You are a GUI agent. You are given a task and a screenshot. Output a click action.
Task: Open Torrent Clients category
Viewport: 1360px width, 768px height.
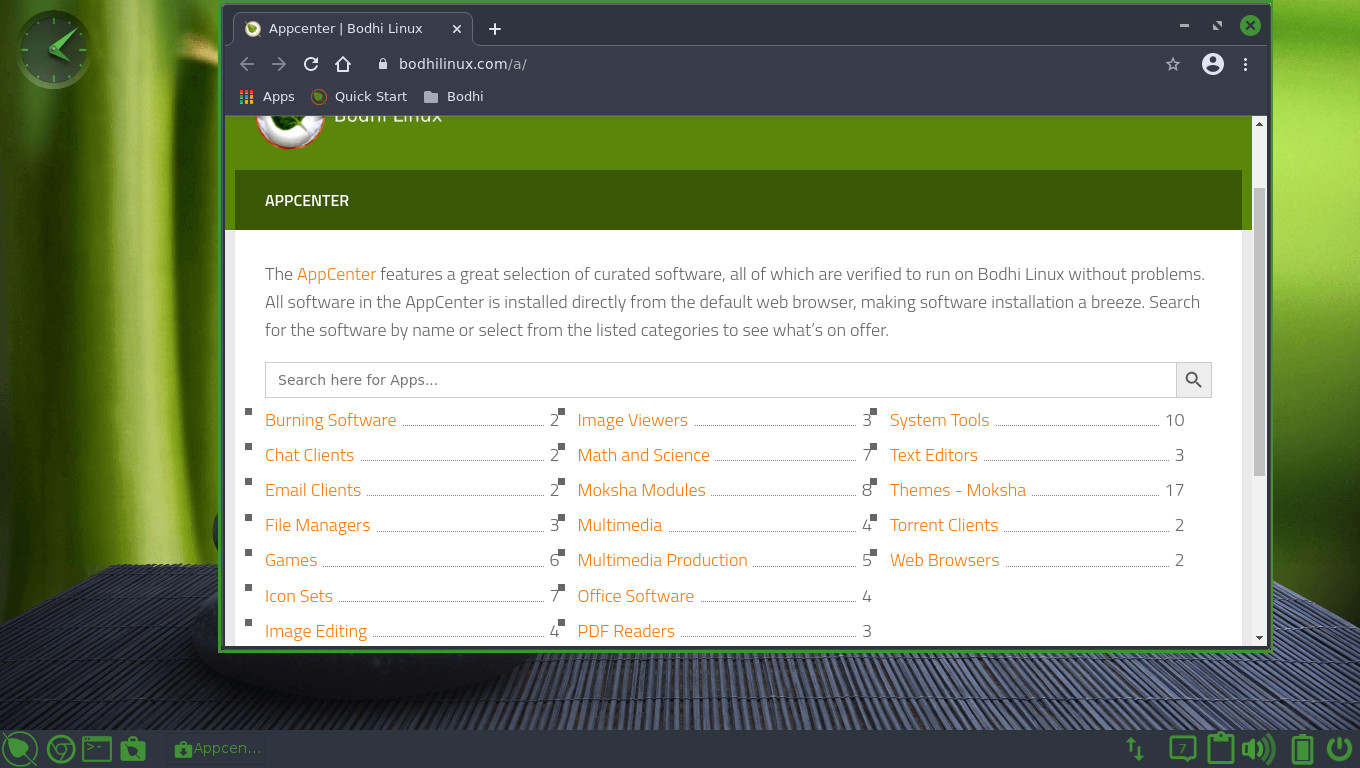(x=944, y=525)
